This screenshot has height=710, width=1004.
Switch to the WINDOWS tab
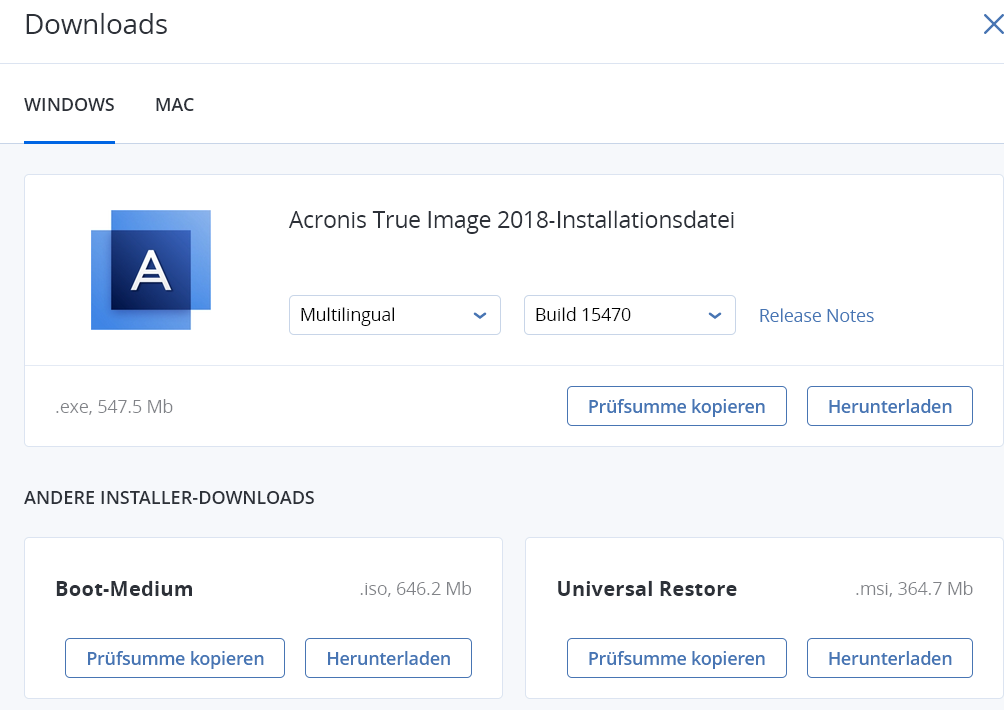[69, 104]
